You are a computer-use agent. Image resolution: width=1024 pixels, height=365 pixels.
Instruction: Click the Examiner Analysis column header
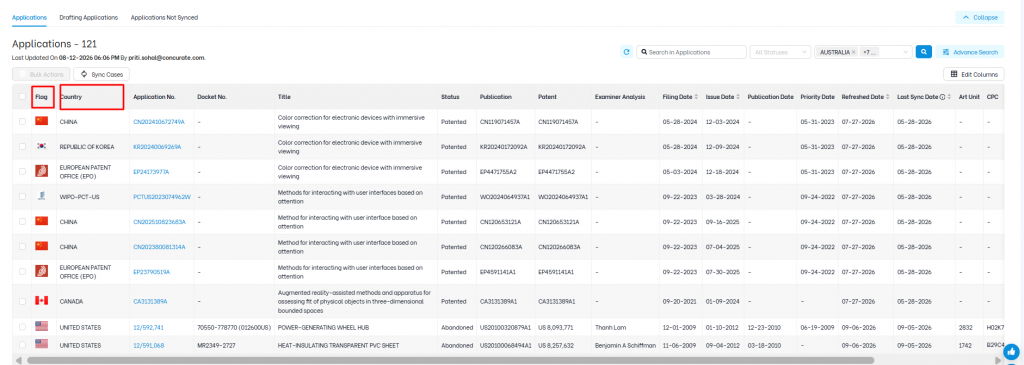pyautogui.click(x=620, y=97)
